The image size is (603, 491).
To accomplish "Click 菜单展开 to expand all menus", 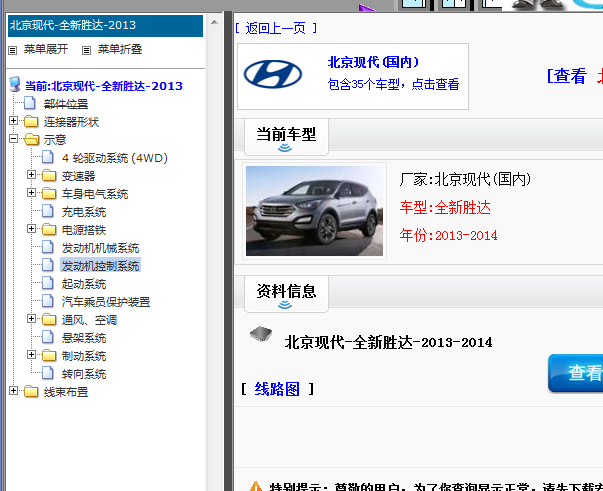I will pyautogui.click(x=46, y=49).
